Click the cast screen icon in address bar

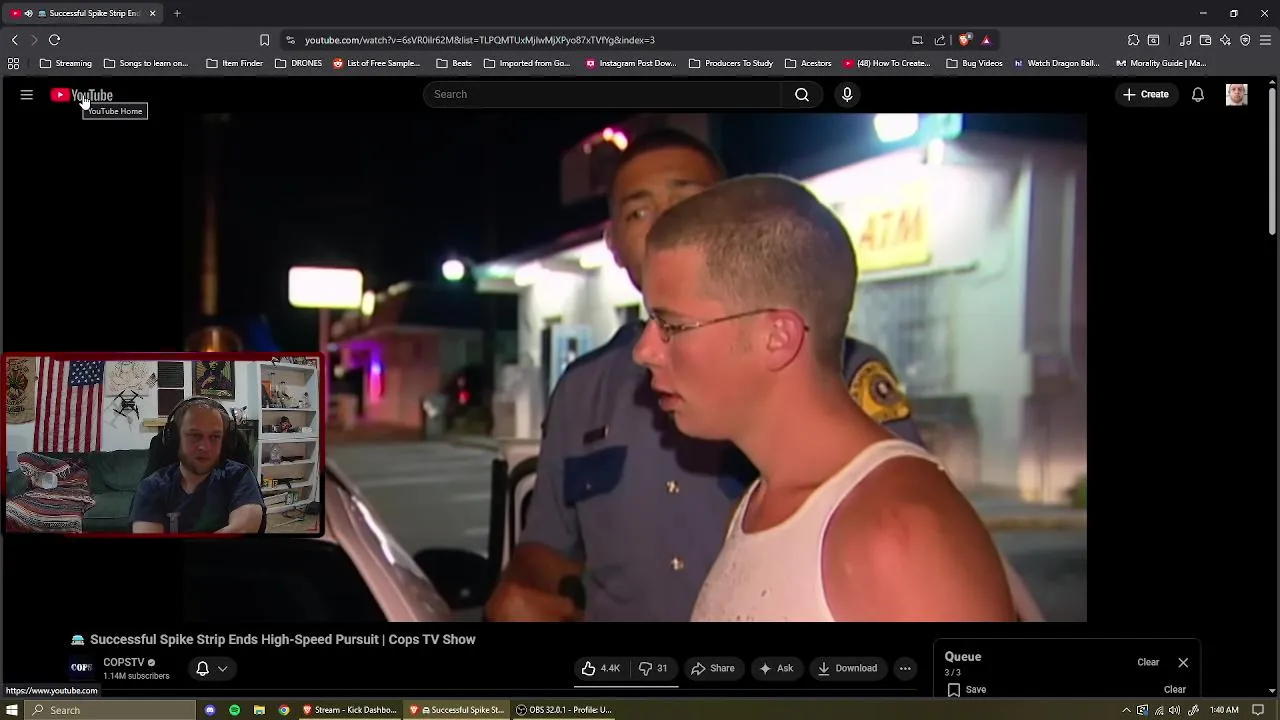pyautogui.click(x=917, y=40)
